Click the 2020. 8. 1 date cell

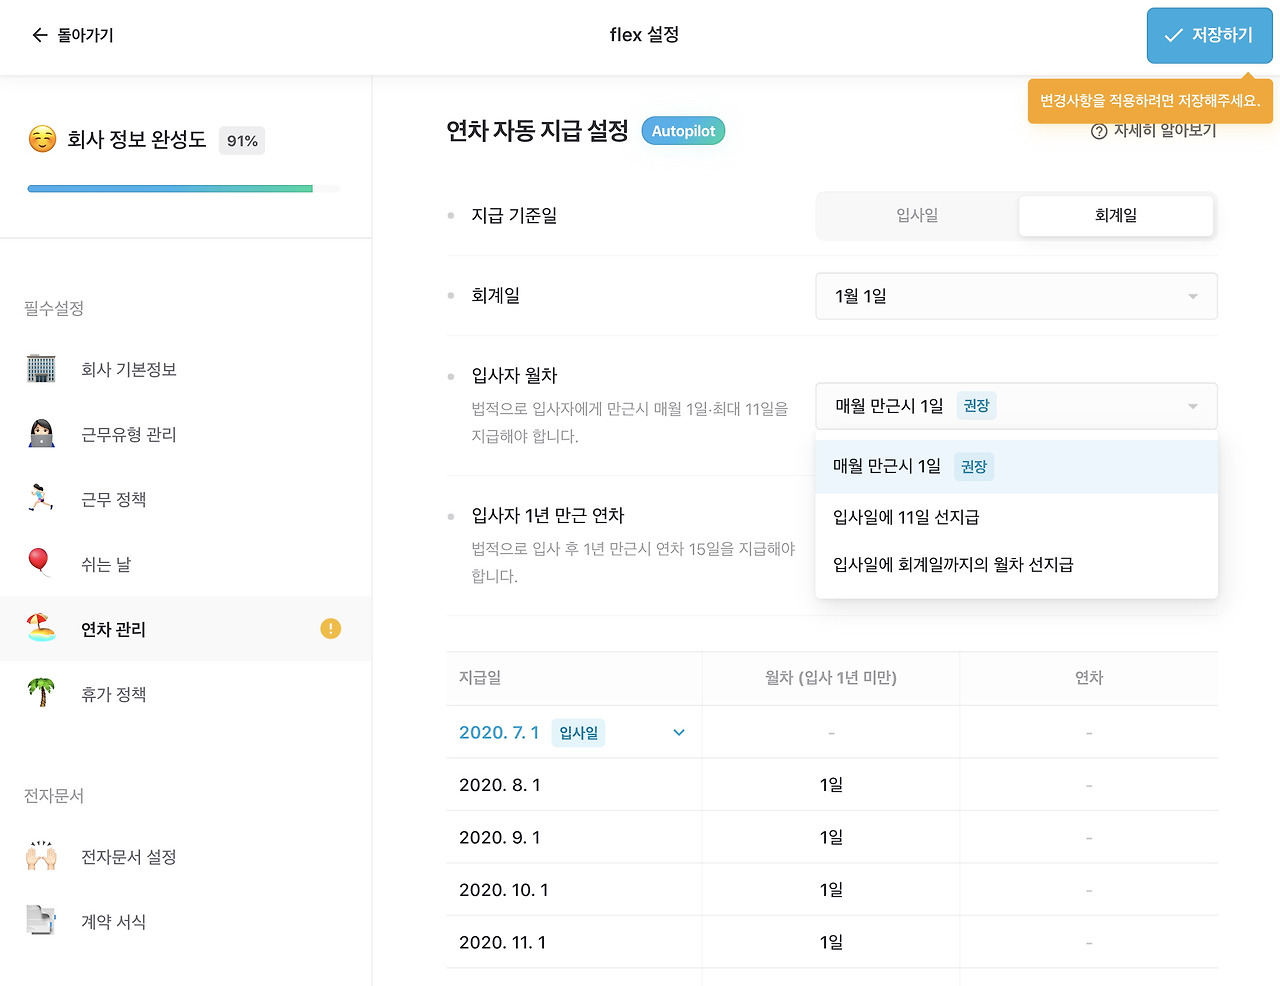point(574,785)
